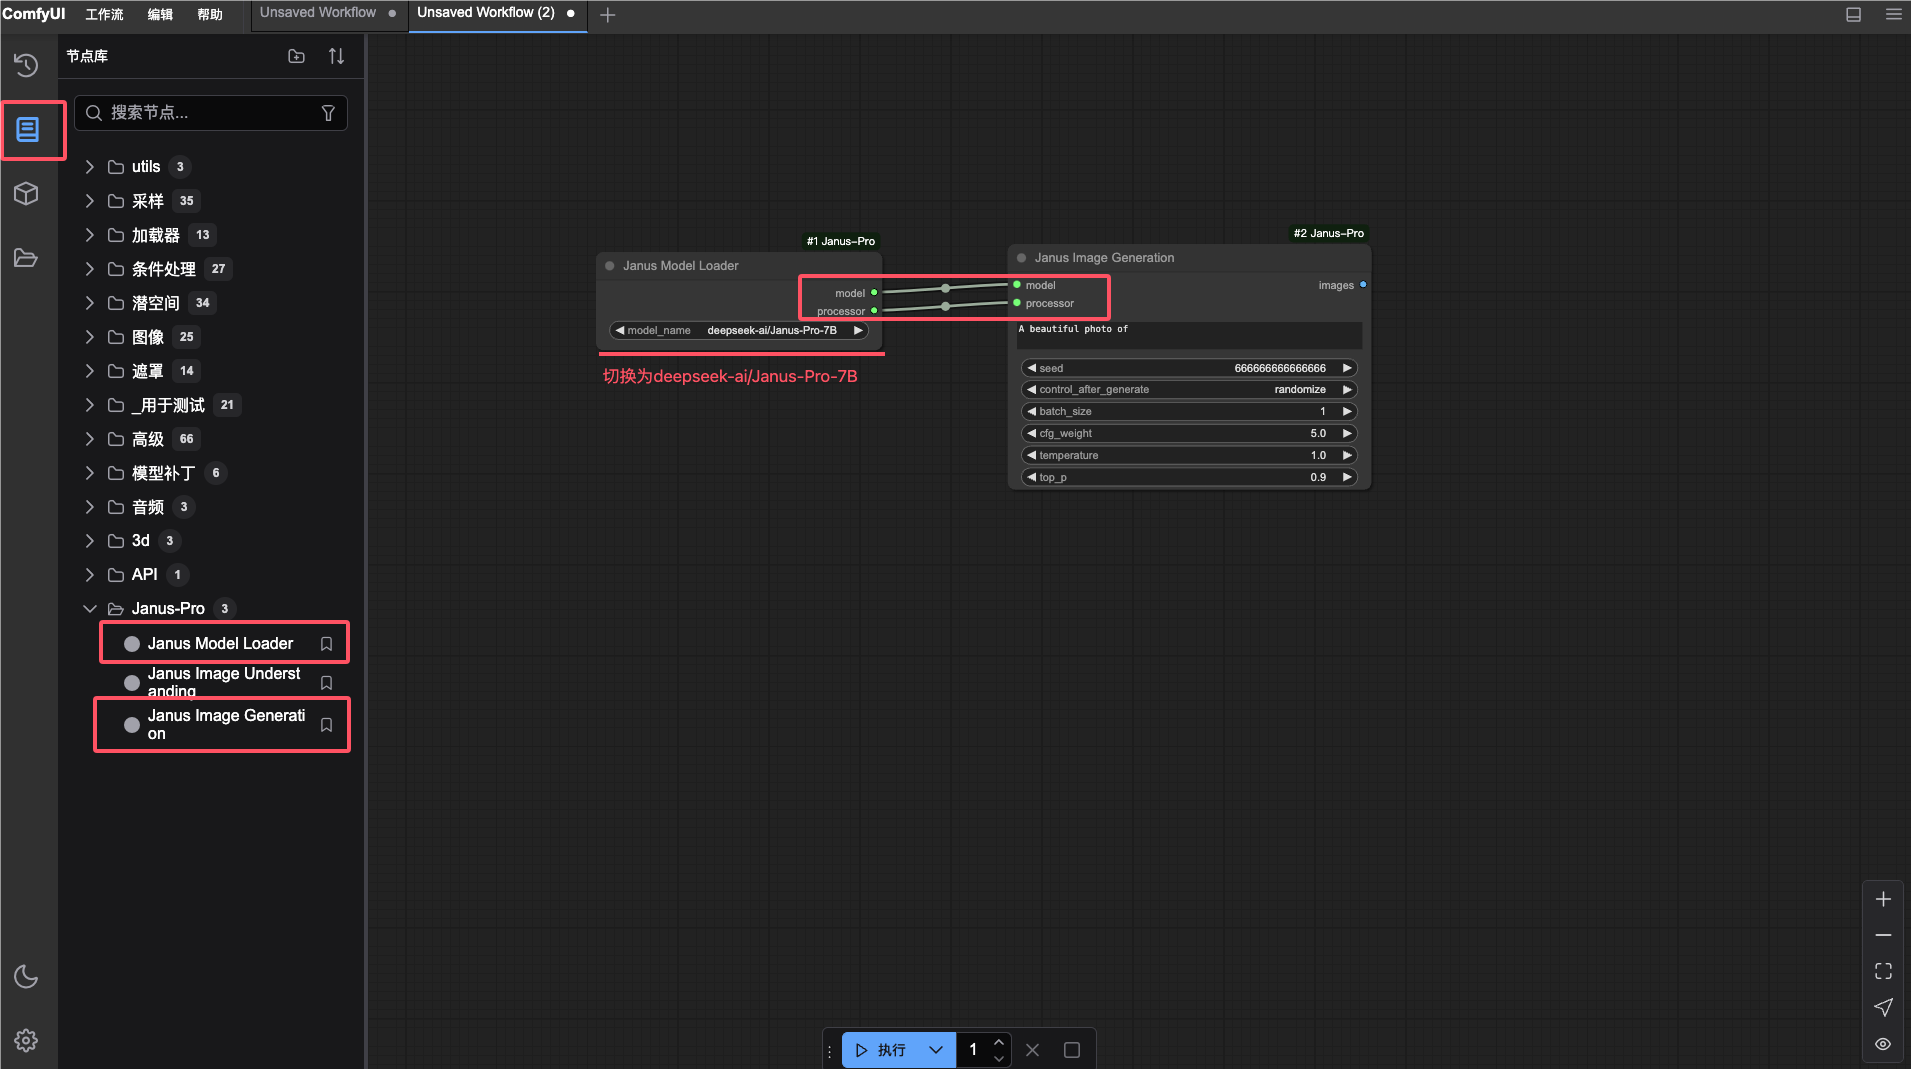
Task: Select Janus Model Loader in node library
Action: pyautogui.click(x=220, y=644)
